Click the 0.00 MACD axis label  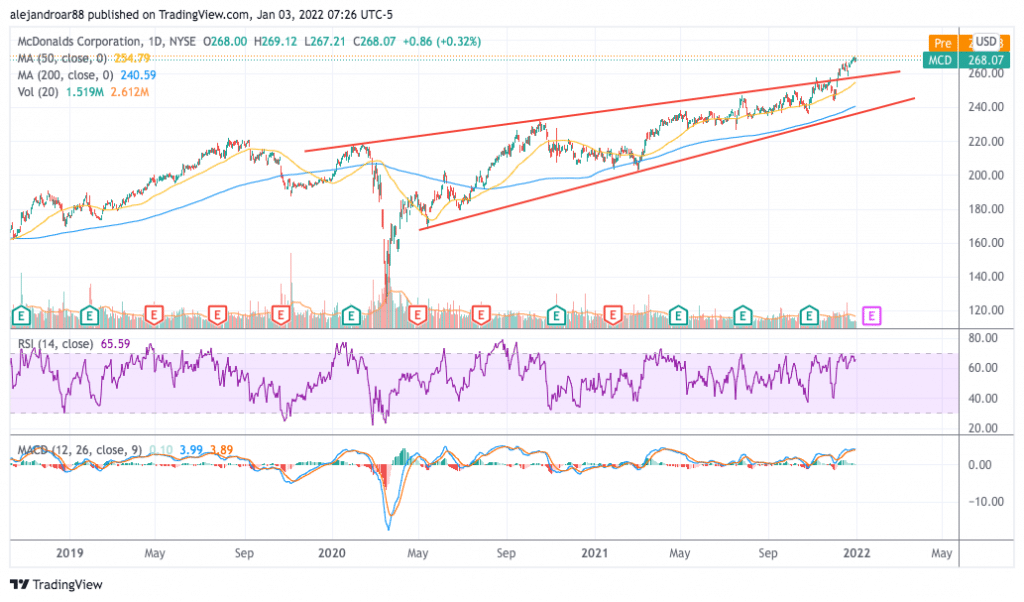click(980, 465)
